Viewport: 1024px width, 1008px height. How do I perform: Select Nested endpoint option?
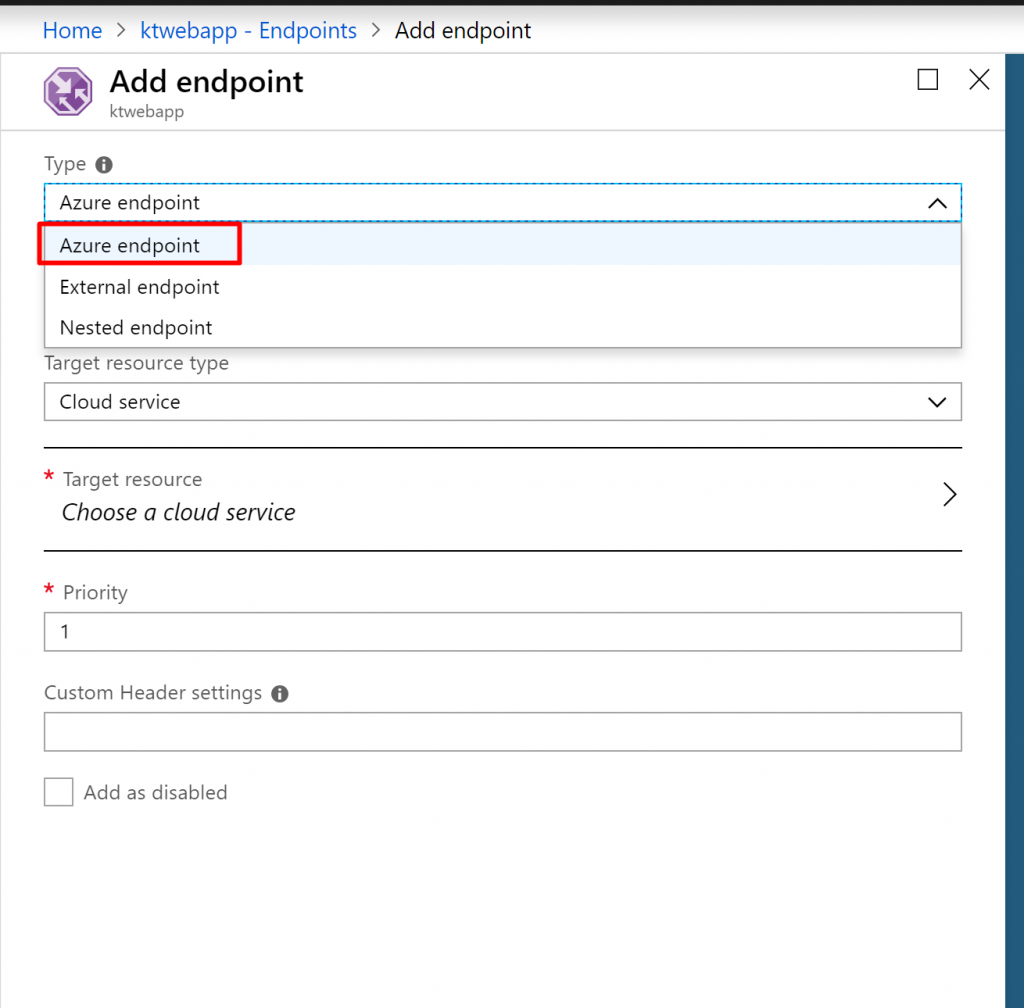click(x=503, y=327)
